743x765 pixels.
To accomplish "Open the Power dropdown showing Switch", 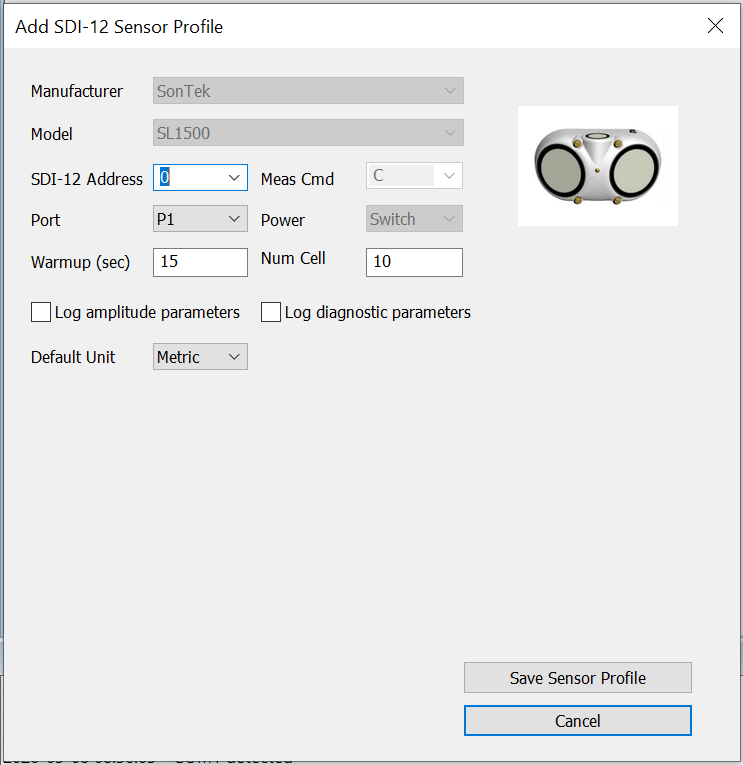I will pyautogui.click(x=414, y=219).
